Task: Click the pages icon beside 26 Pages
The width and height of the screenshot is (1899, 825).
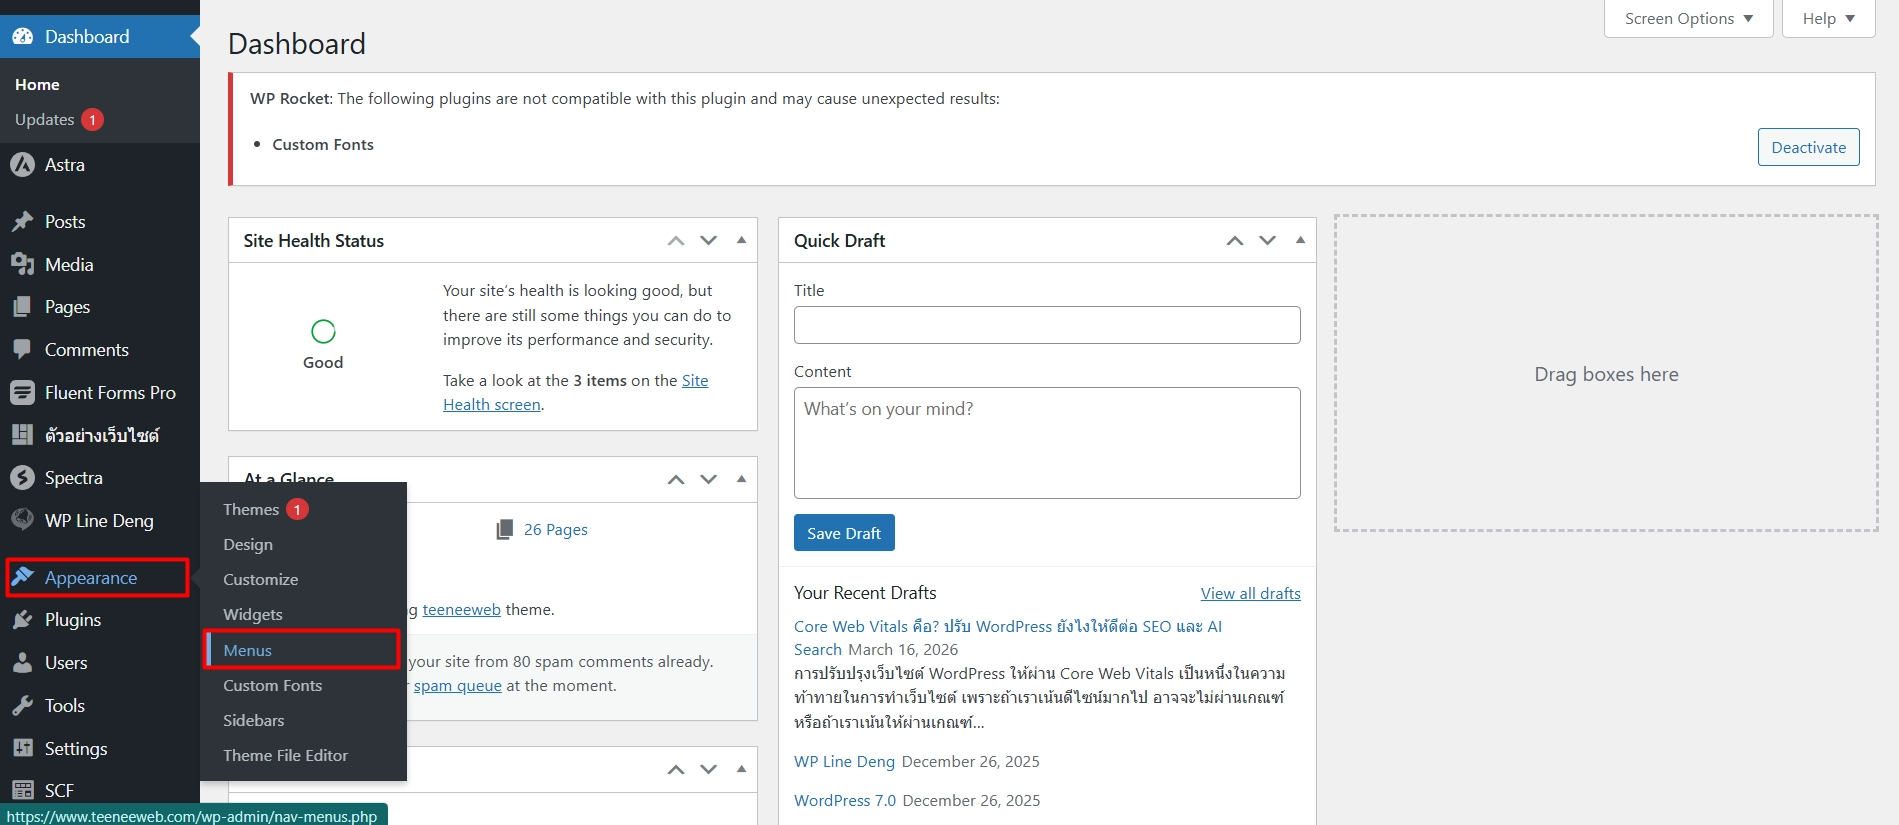Action: pos(505,530)
